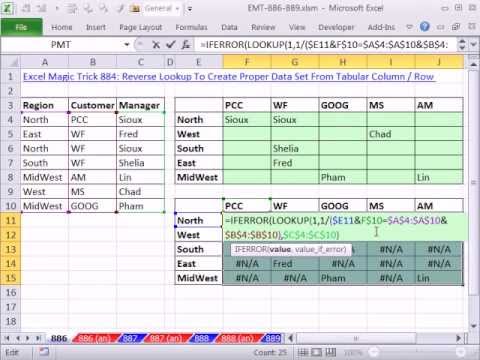Switch to the Data ribbon tab
The width and height of the screenshot is (480, 360).
[229, 27]
